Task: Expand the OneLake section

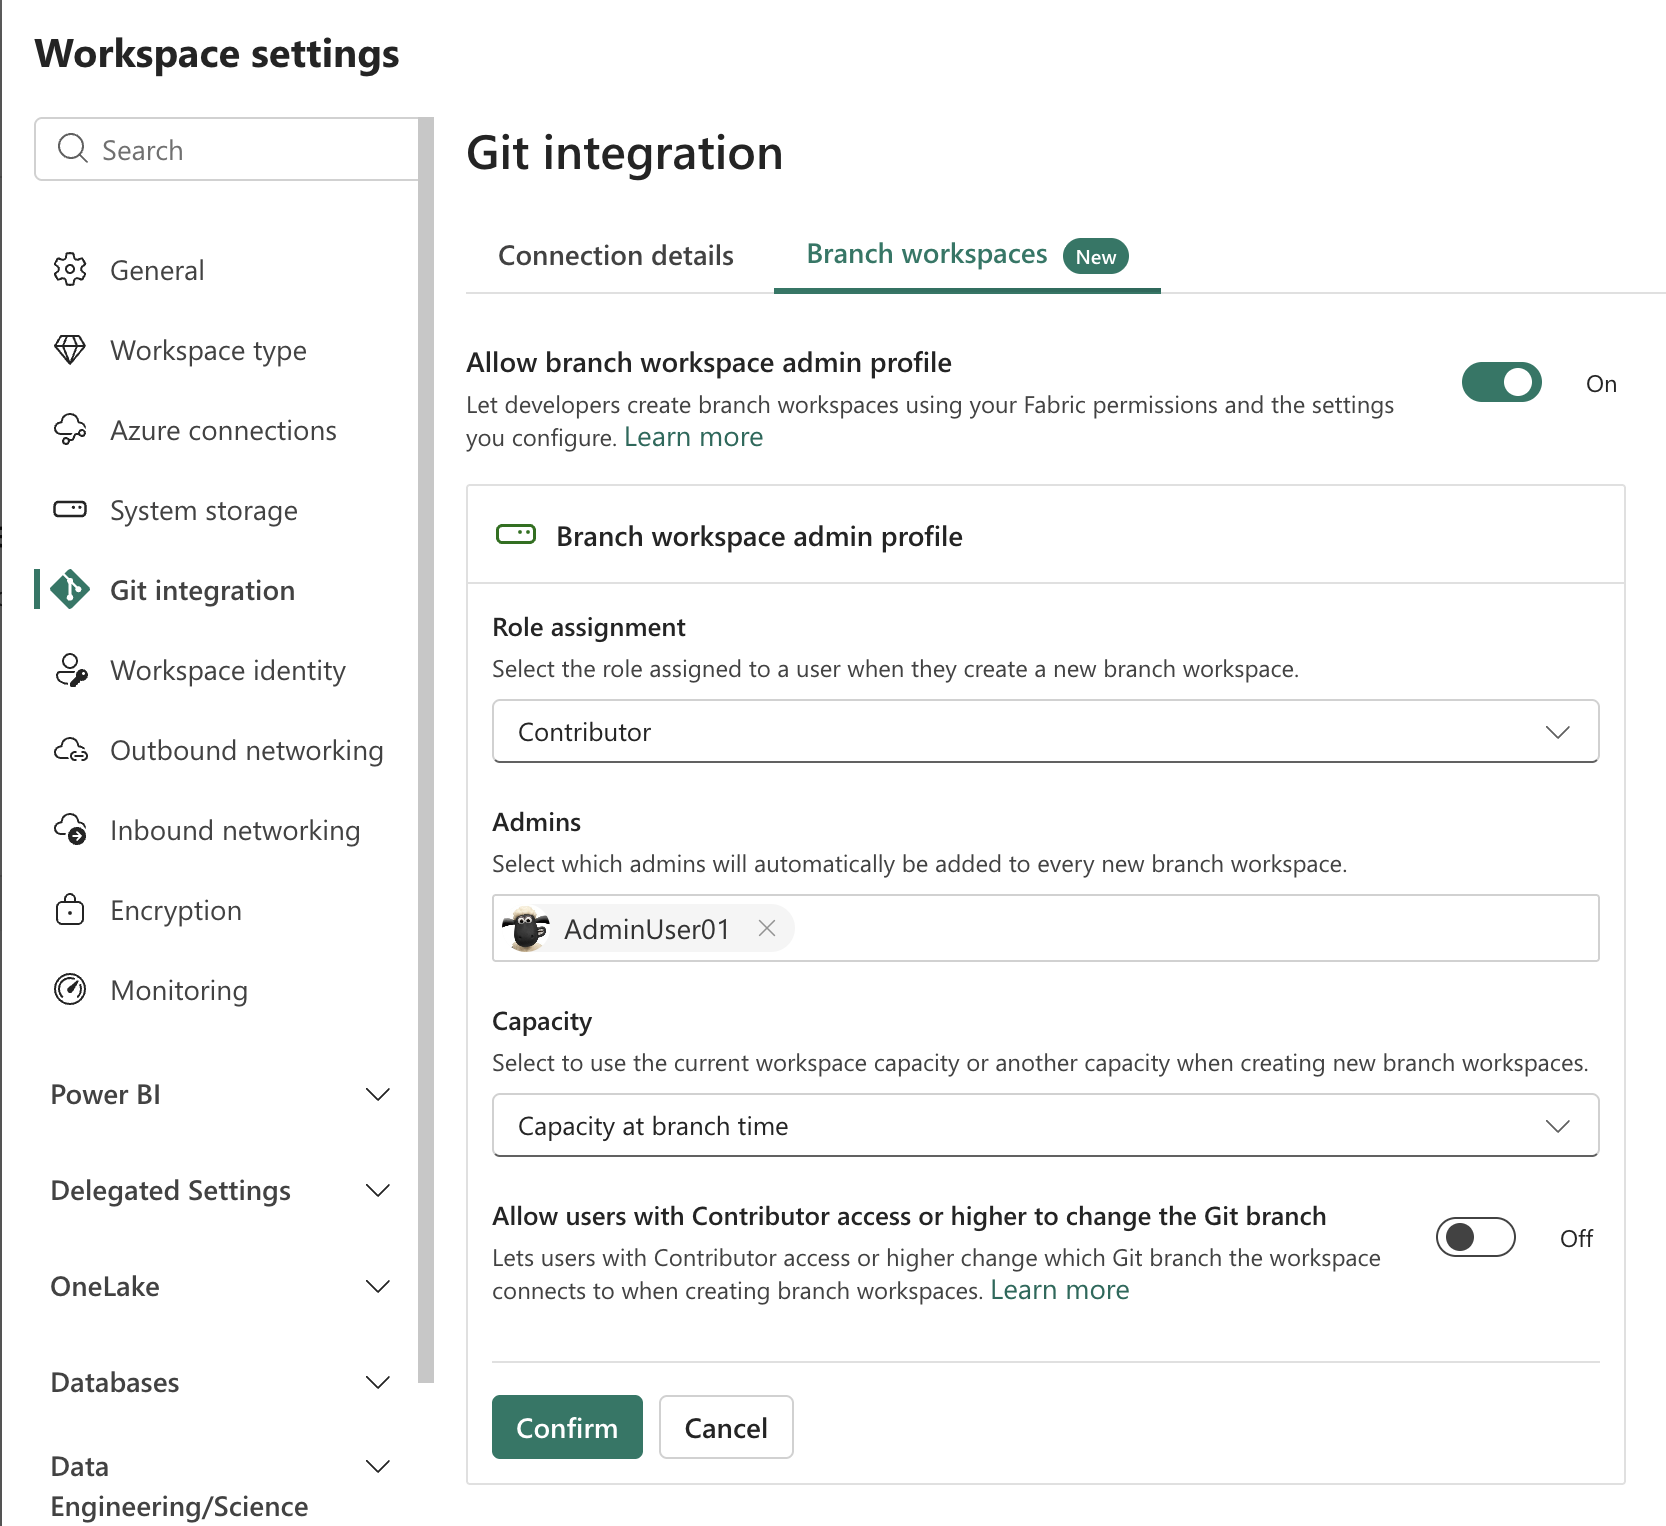Action: [220, 1287]
